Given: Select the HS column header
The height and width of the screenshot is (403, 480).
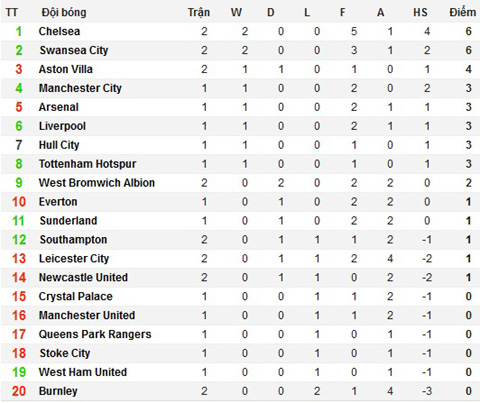Looking at the screenshot, I should click(420, 12).
